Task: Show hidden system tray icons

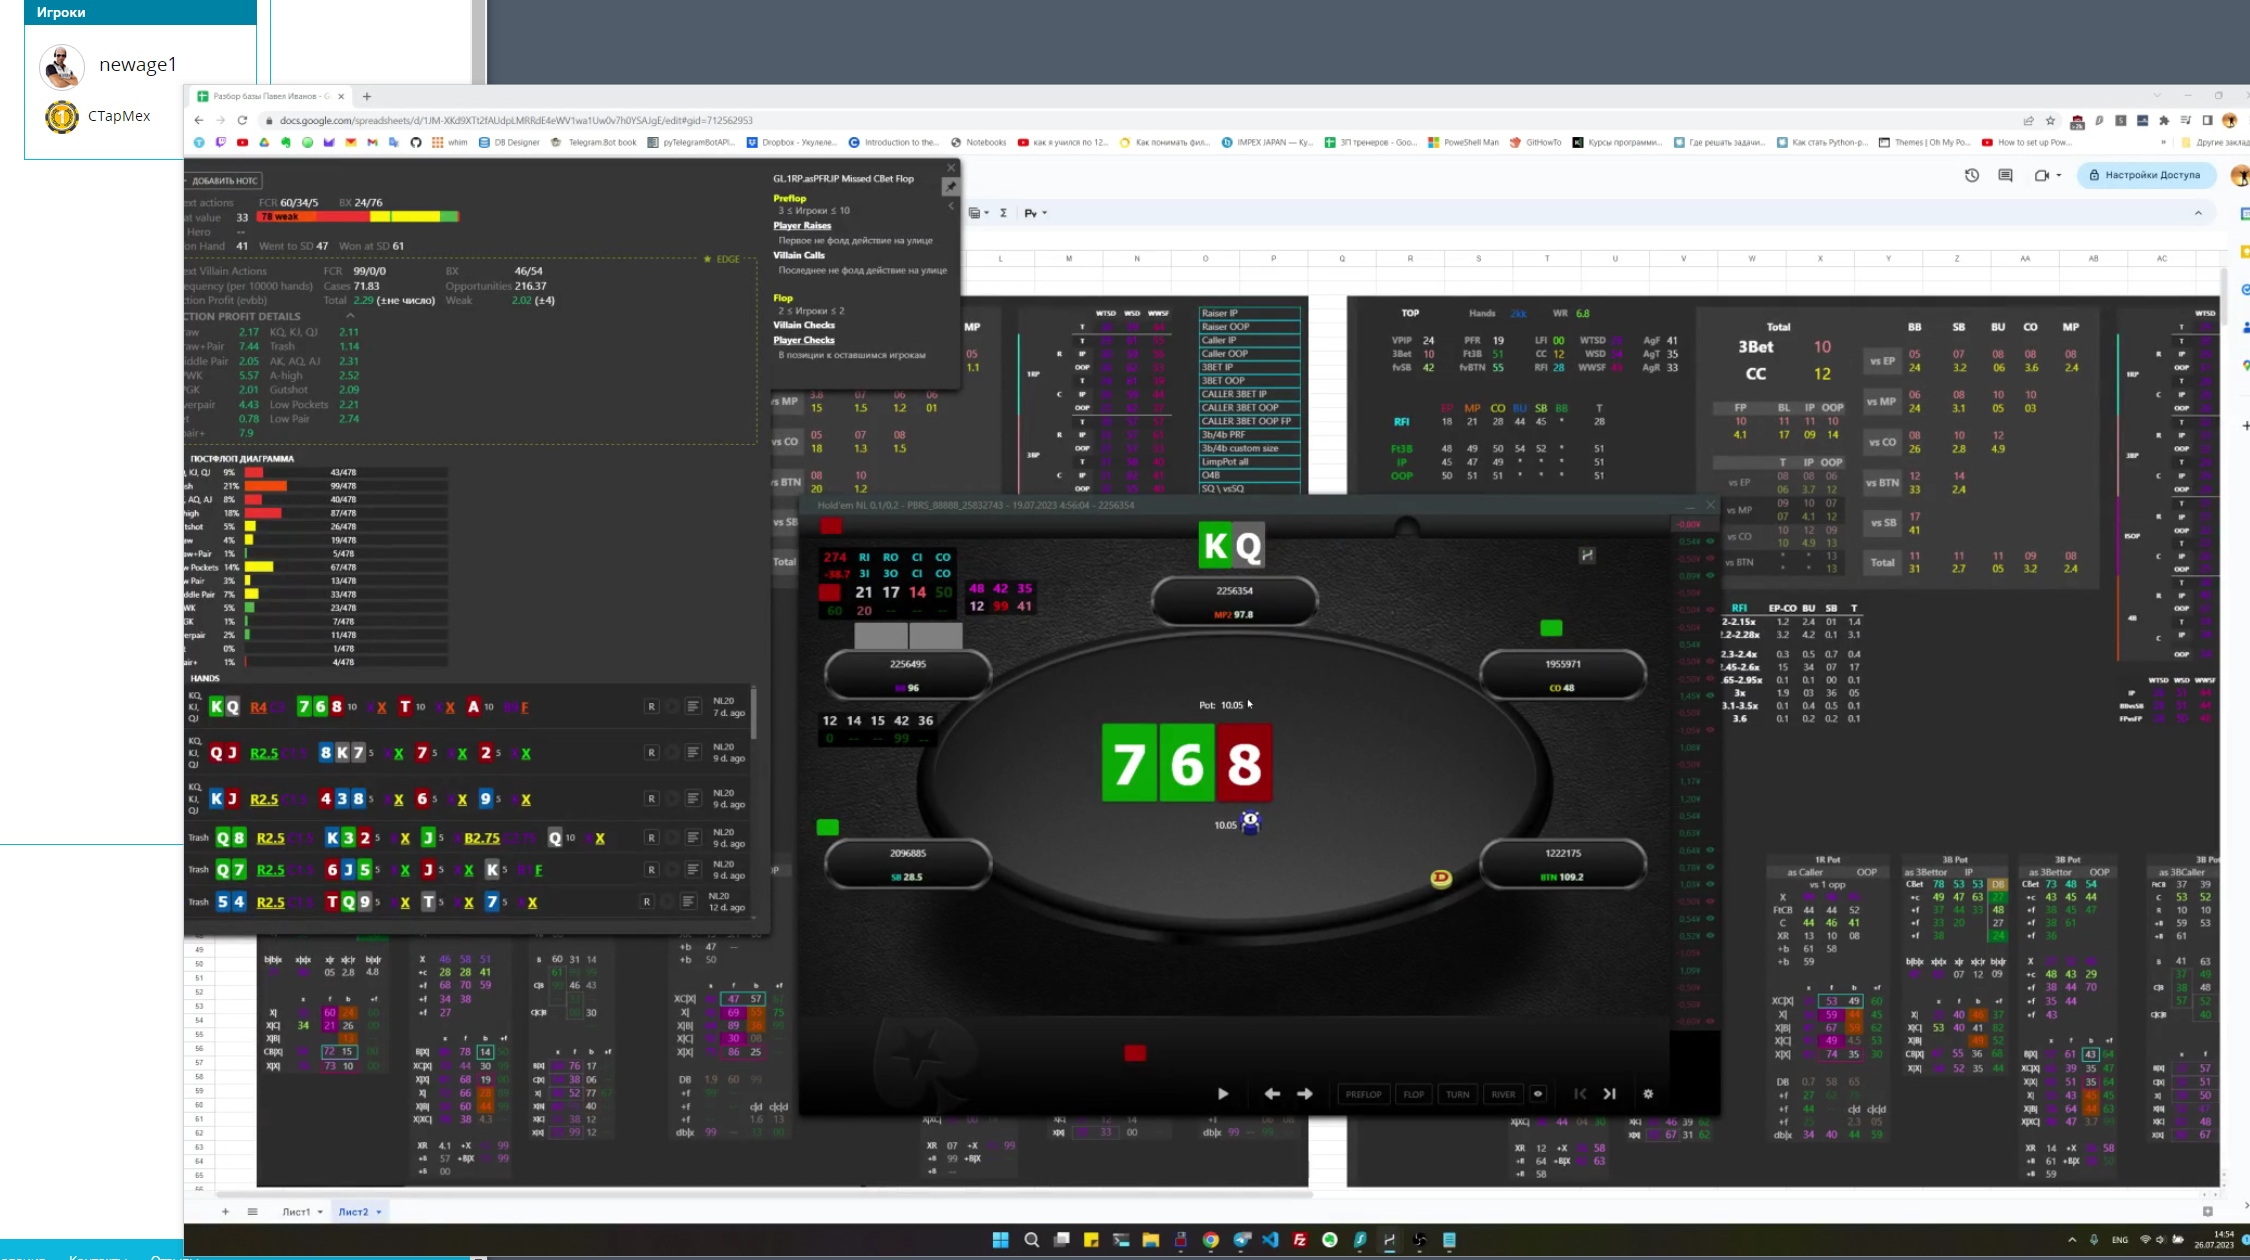Action: point(2072,1240)
